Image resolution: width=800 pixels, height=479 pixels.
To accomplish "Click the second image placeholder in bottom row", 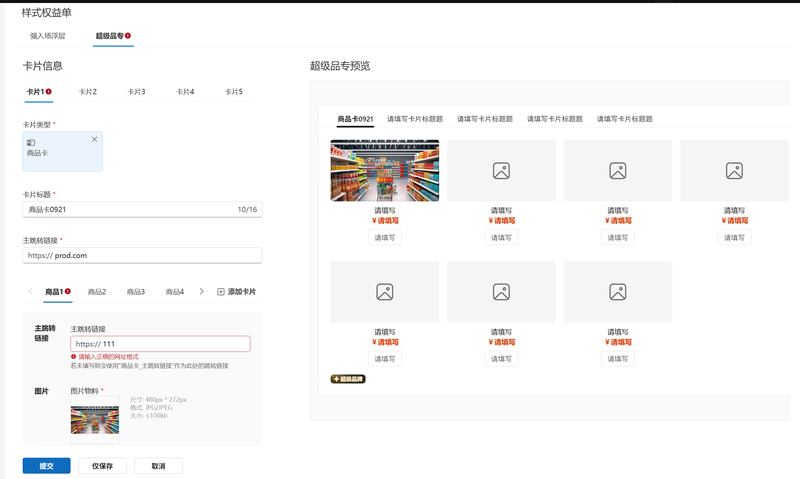I will click(501, 292).
